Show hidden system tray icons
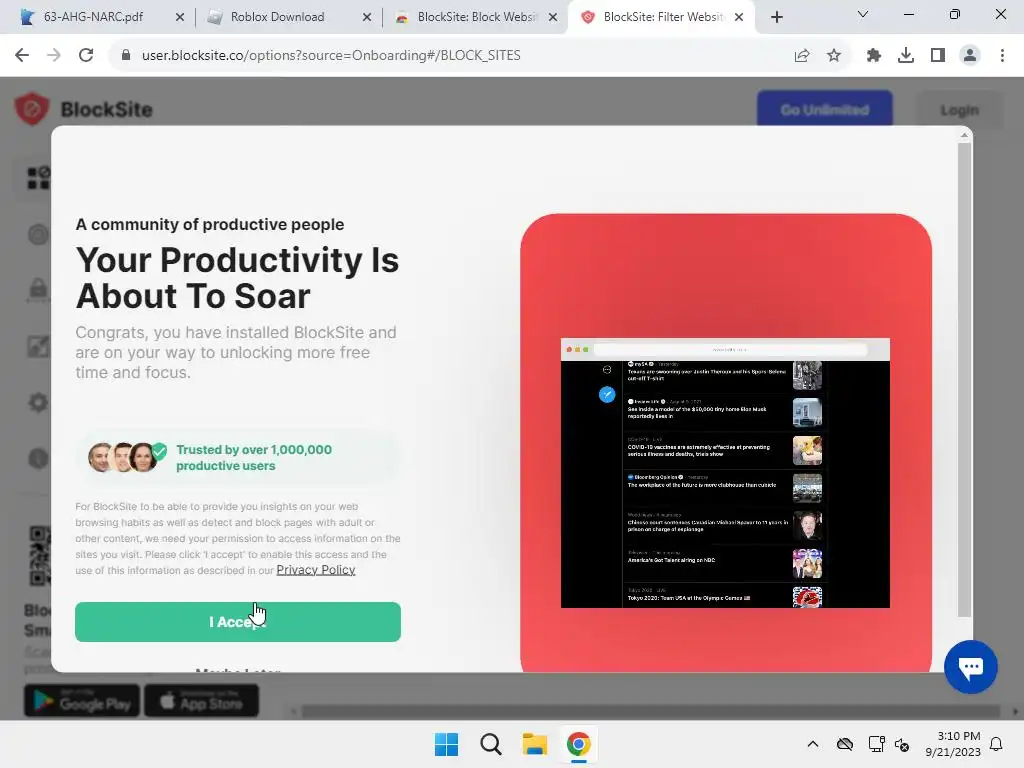Image resolution: width=1024 pixels, height=768 pixels. pos(812,744)
